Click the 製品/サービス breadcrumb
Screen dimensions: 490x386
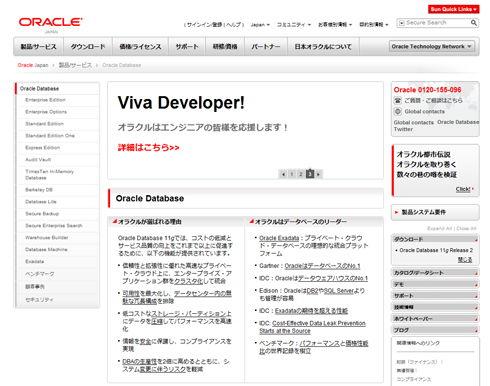[x=75, y=65]
